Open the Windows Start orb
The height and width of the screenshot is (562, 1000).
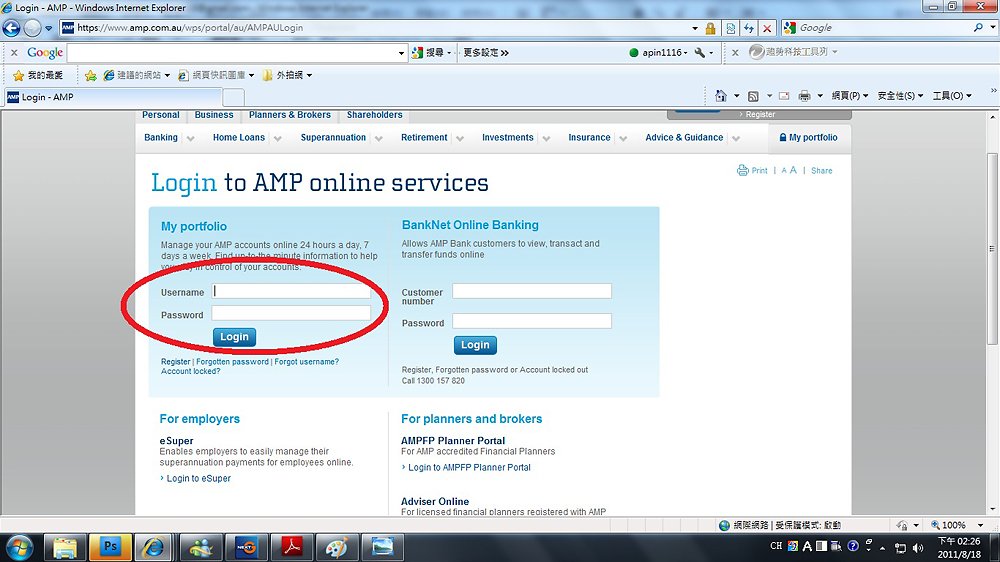(18, 547)
